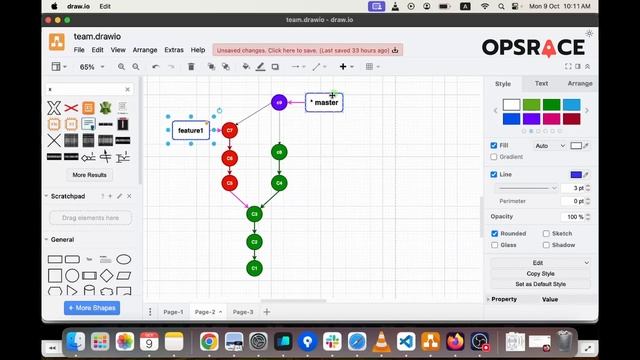Delete selection with trash icon

click(191, 67)
